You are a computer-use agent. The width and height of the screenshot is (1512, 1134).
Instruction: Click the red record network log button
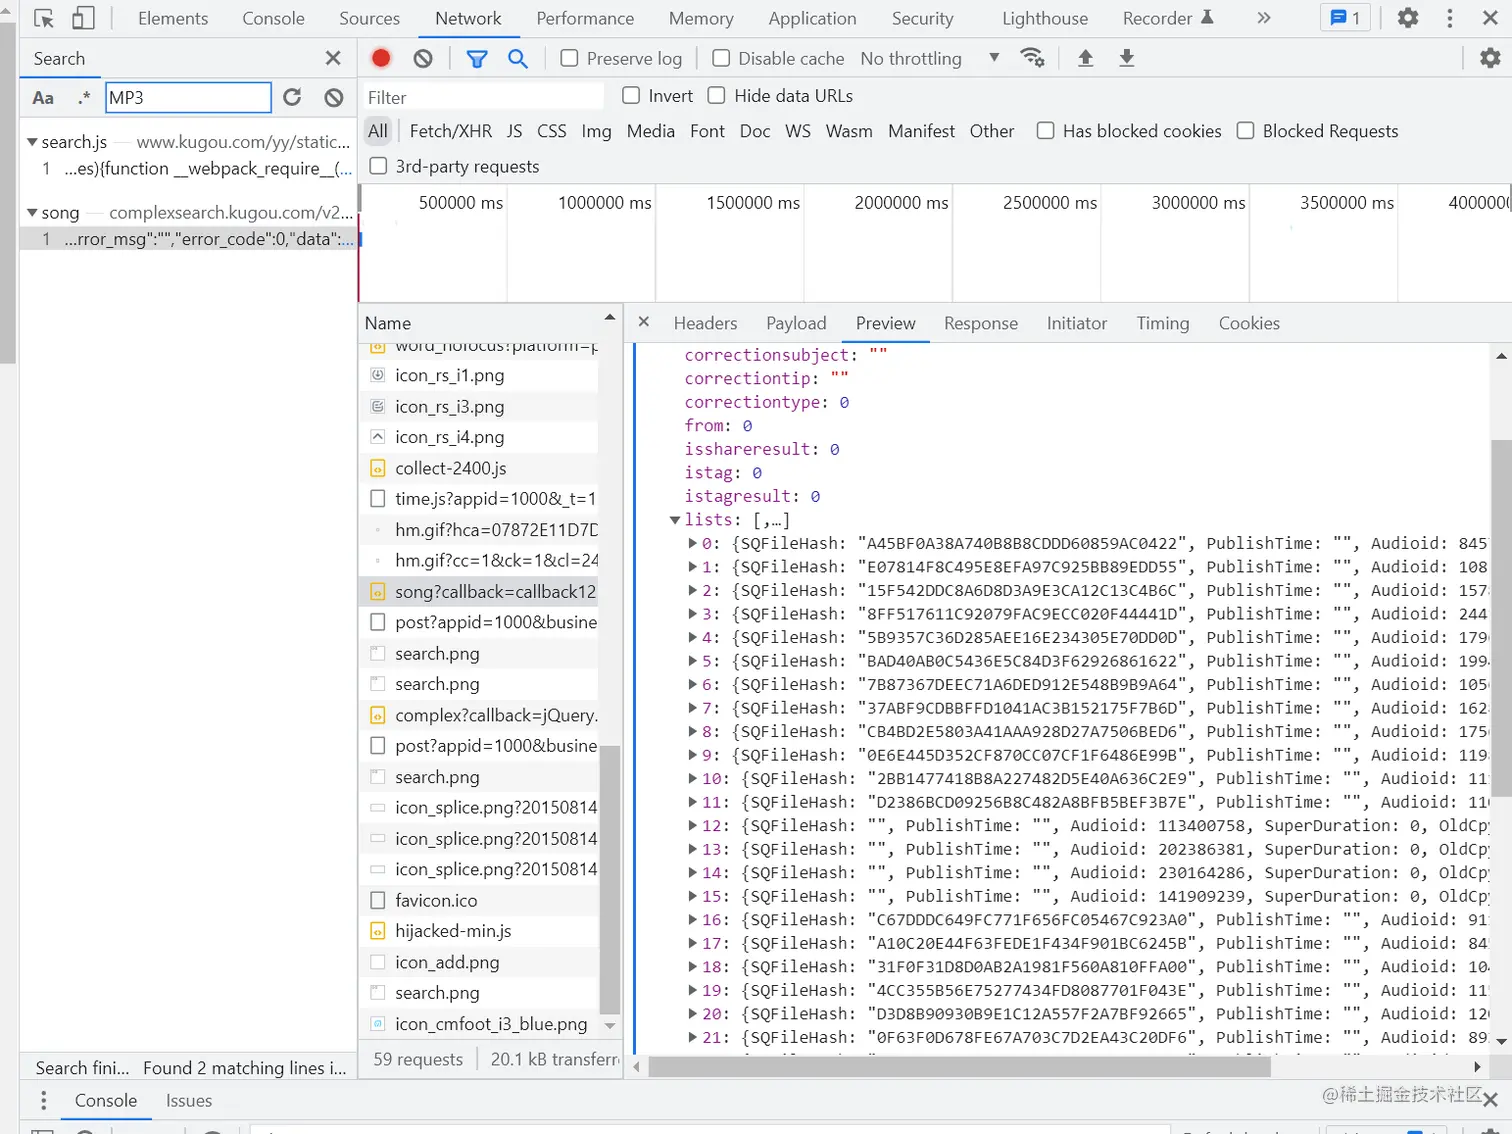pos(381,58)
